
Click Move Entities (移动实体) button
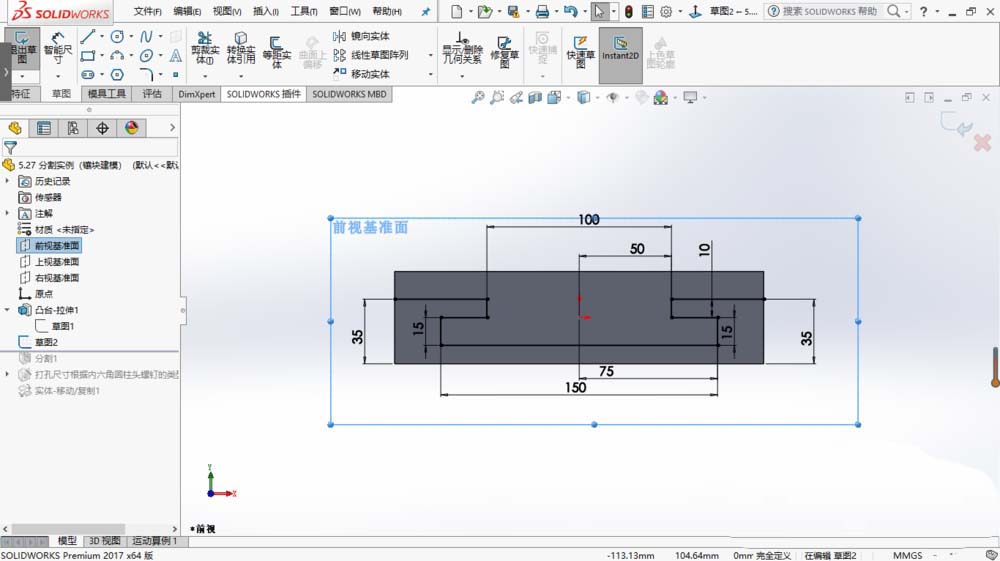(362, 74)
